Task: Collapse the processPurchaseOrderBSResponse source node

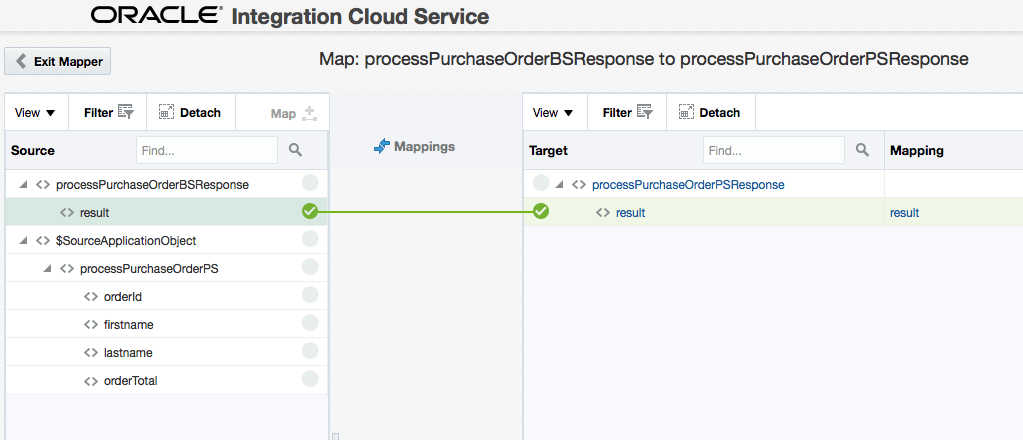Action: pyautogui.click(x=23, y=185)
